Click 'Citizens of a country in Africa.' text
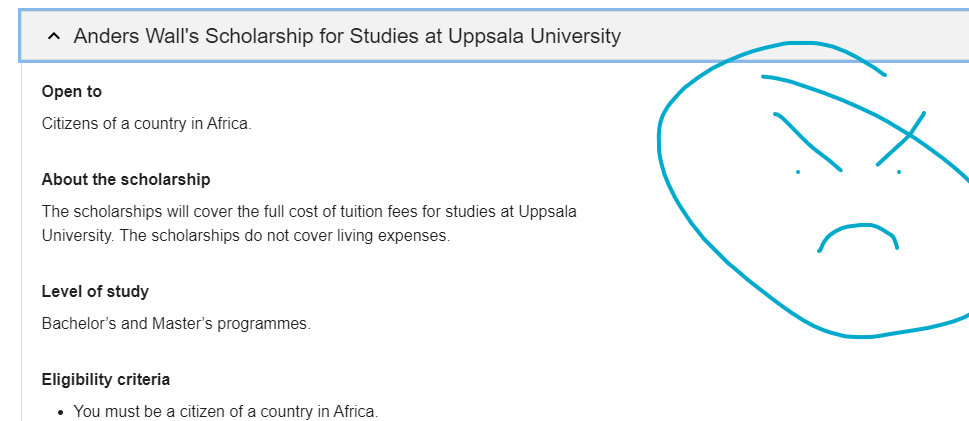The width and height of the screenshot is (969, 421). point(146,124)
